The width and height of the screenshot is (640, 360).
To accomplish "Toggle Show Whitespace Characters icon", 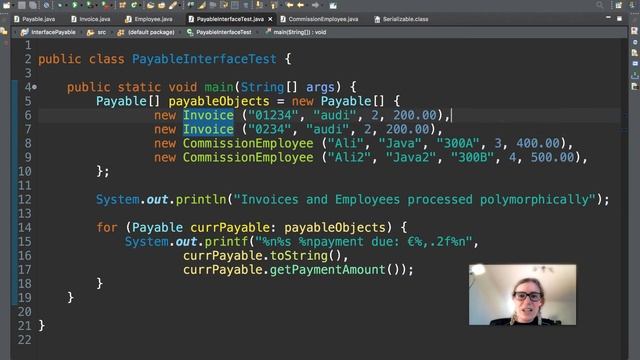I will click(246, 5).
